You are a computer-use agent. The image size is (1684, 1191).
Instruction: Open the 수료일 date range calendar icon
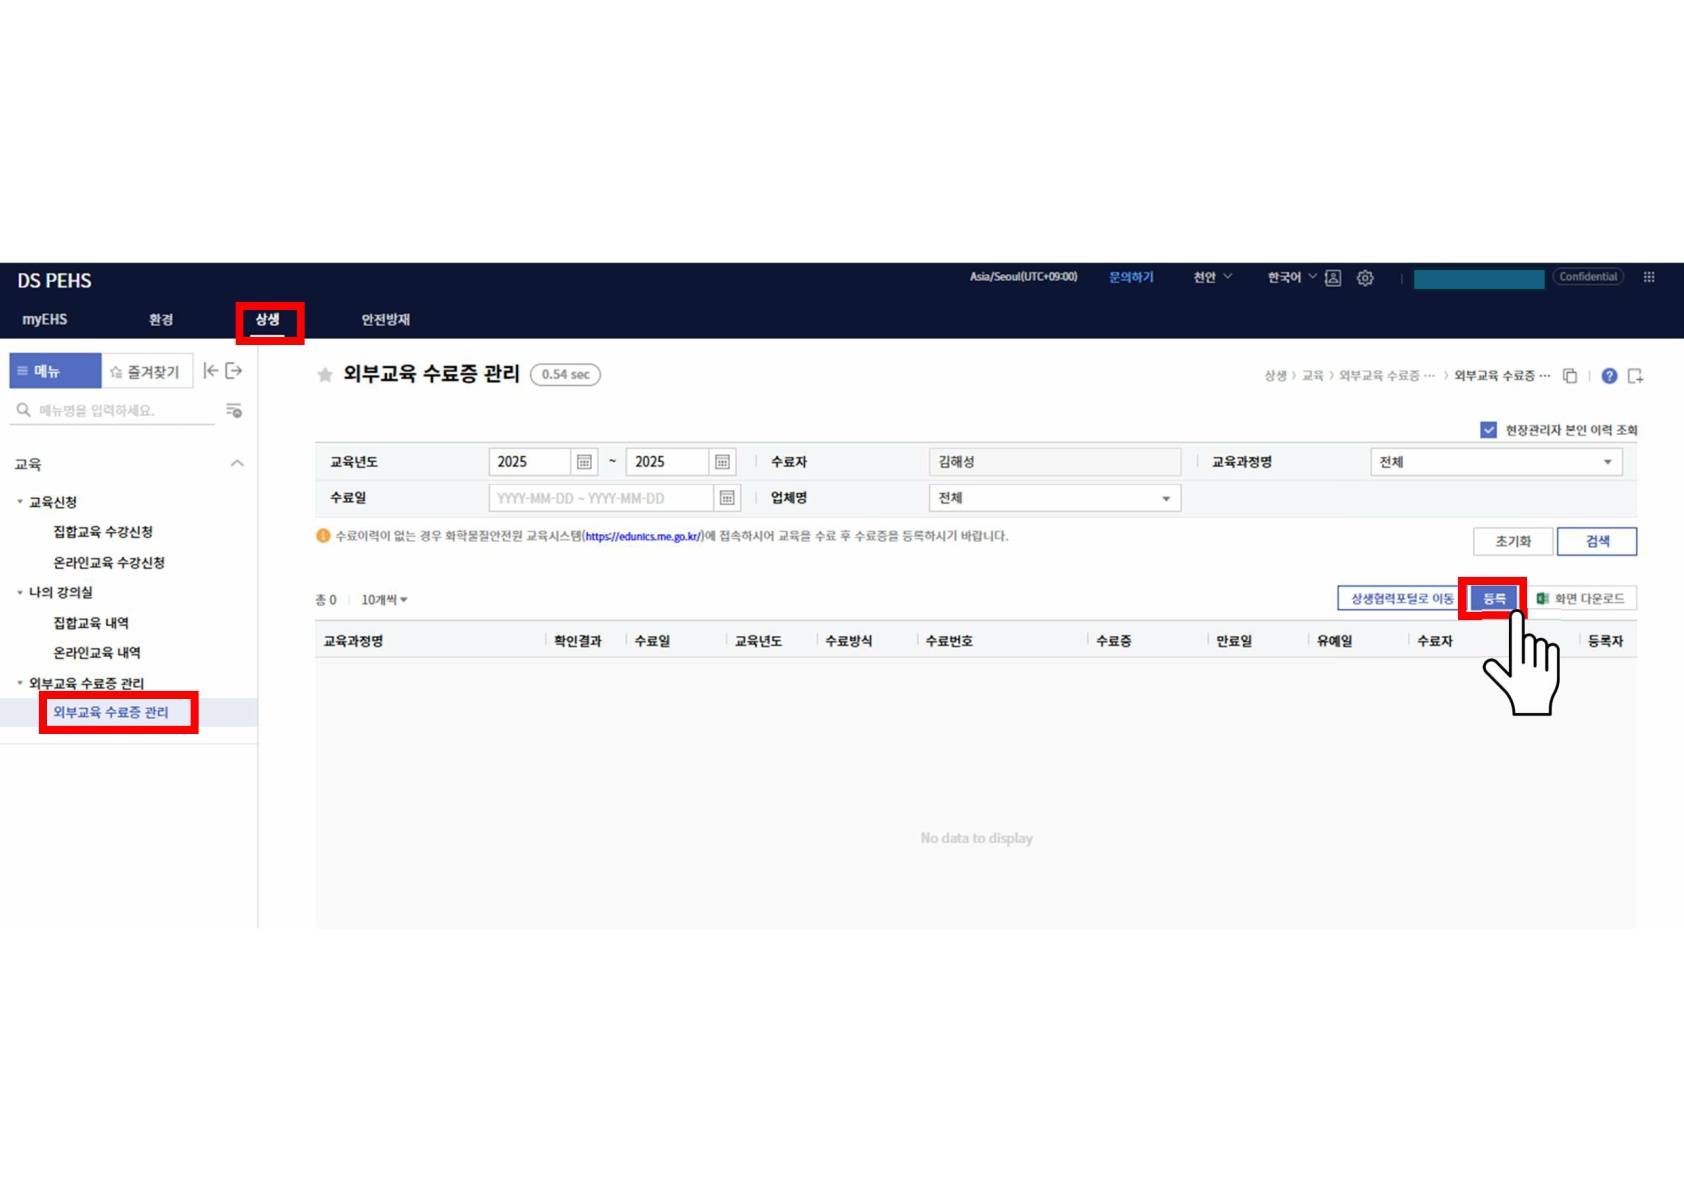727,498
